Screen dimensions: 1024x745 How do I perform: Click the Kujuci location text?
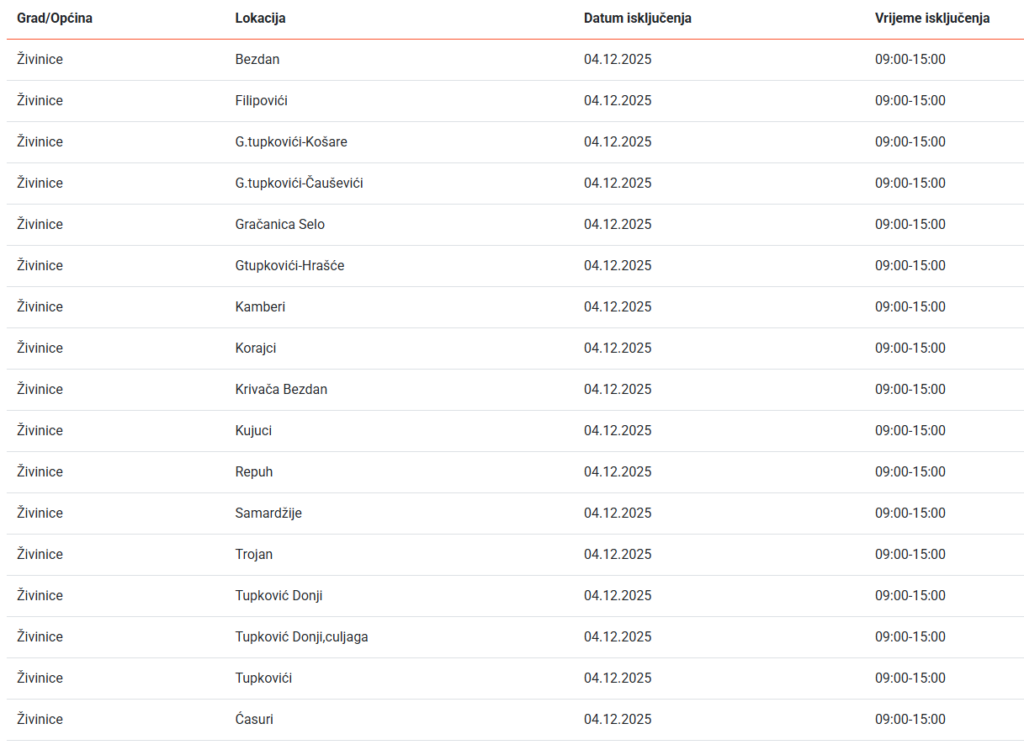253,431
